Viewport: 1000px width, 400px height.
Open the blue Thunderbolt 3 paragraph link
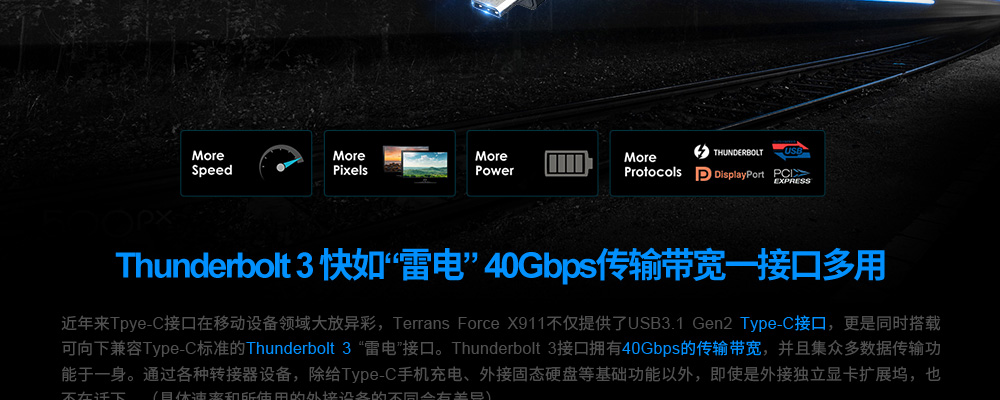coord(298,349)
